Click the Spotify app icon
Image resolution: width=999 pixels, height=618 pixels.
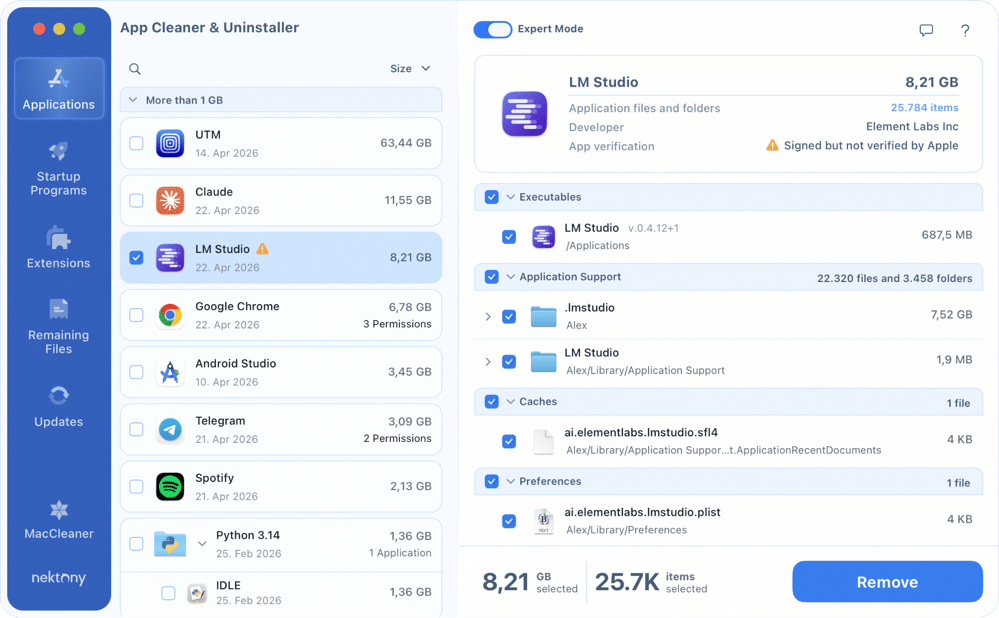[170, 487]
